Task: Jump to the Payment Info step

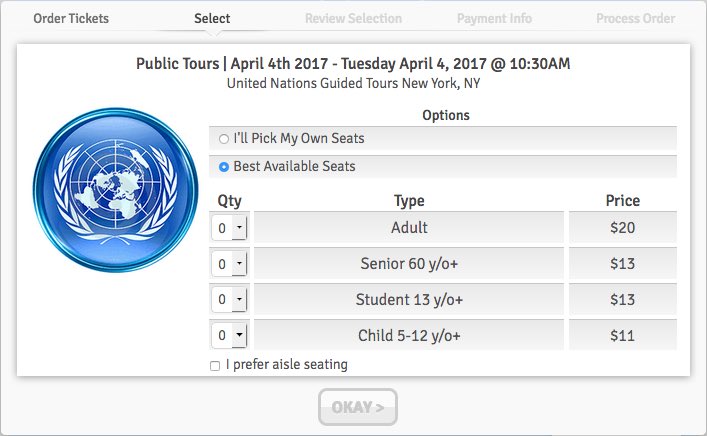Action: coord(494,18)
